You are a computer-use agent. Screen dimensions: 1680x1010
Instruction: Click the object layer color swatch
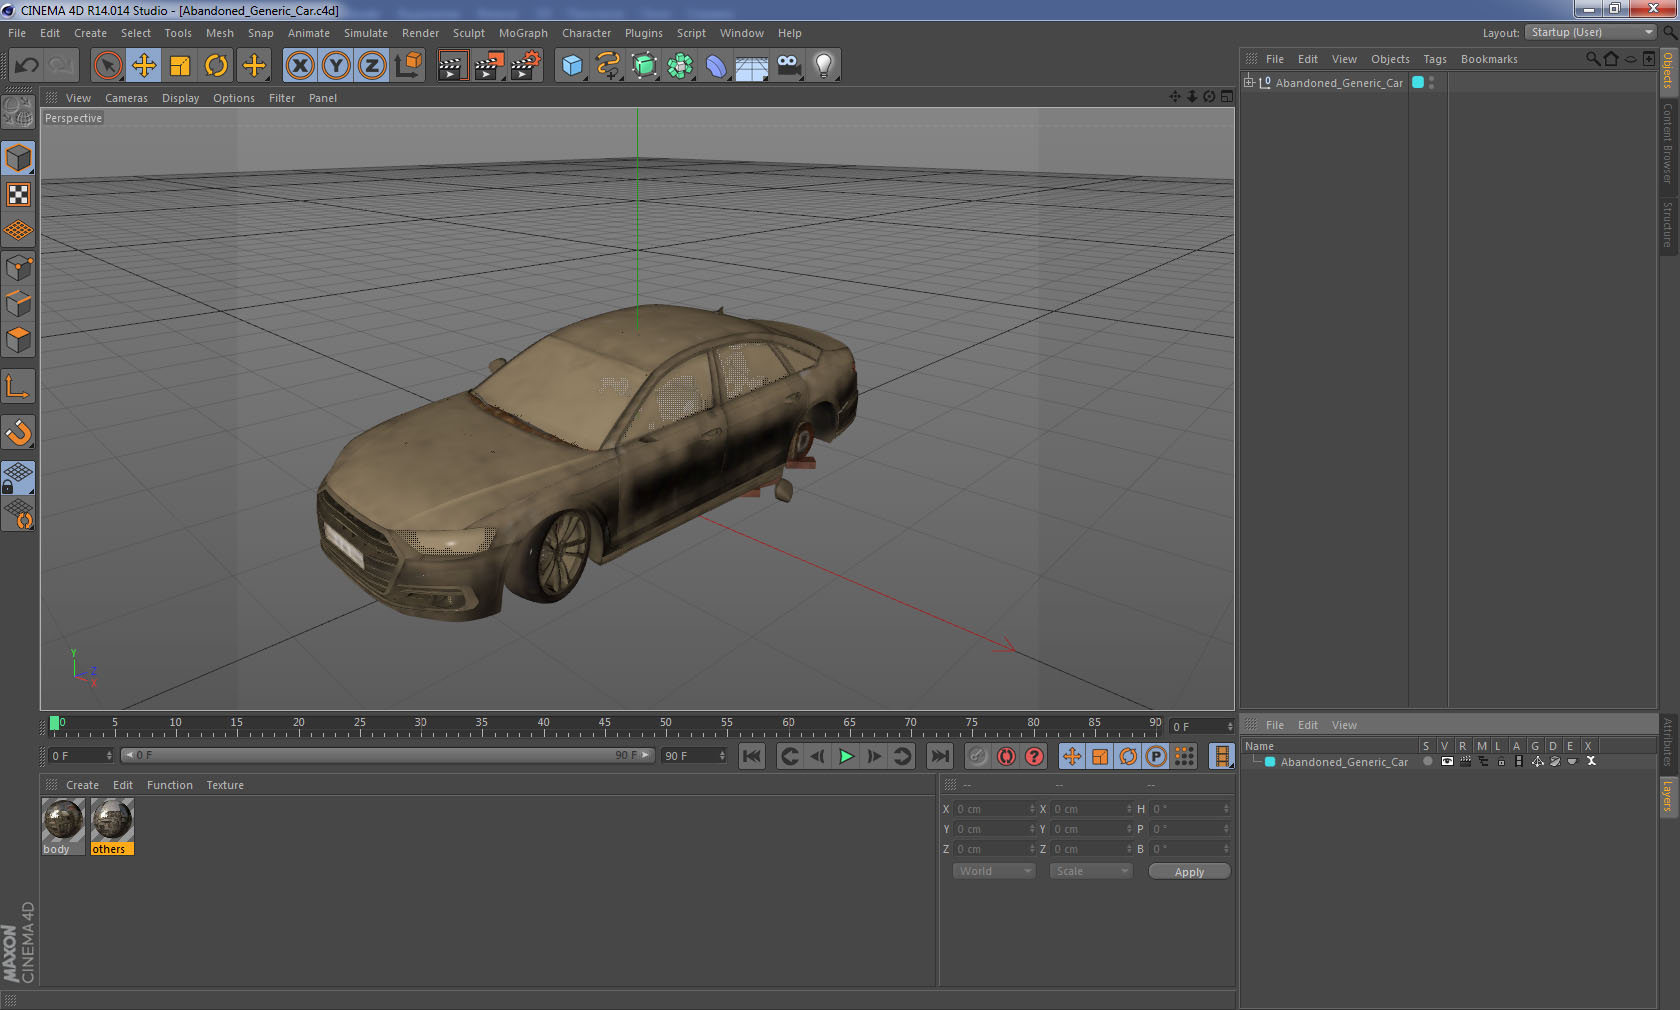(x=1418, y=82)
